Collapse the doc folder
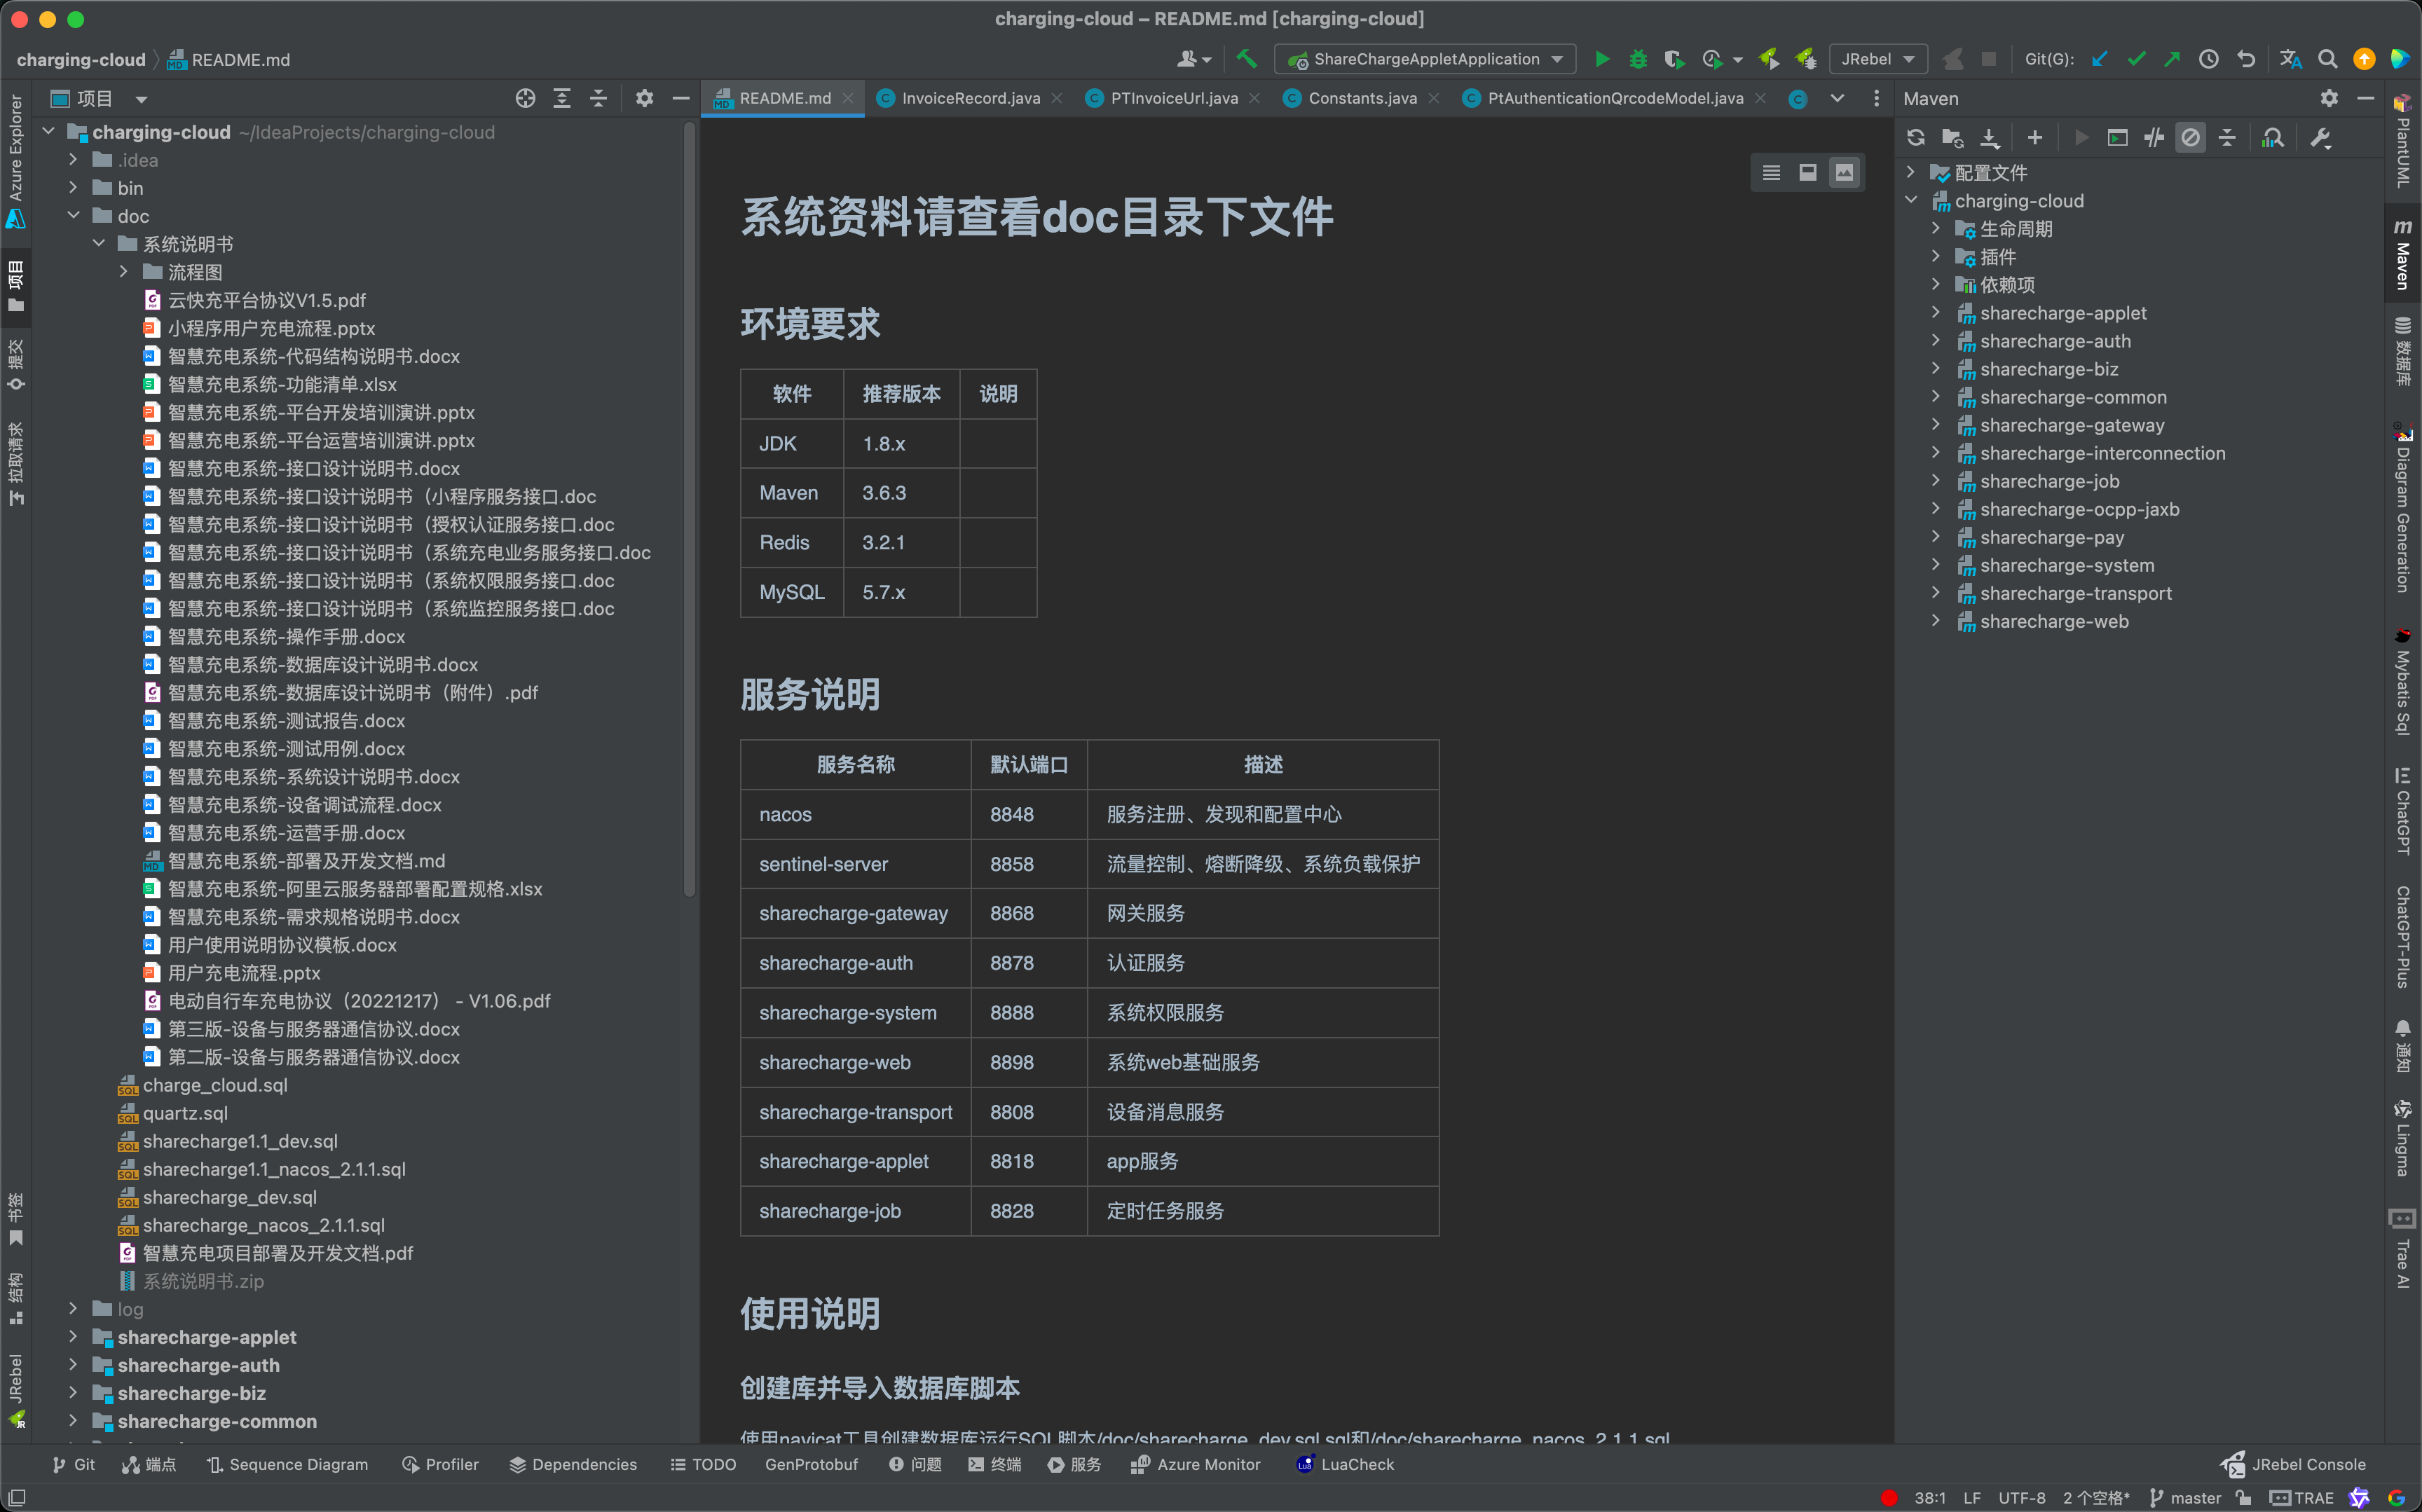Viewport: 2422px width, 1512px height. tap(73, 216)
